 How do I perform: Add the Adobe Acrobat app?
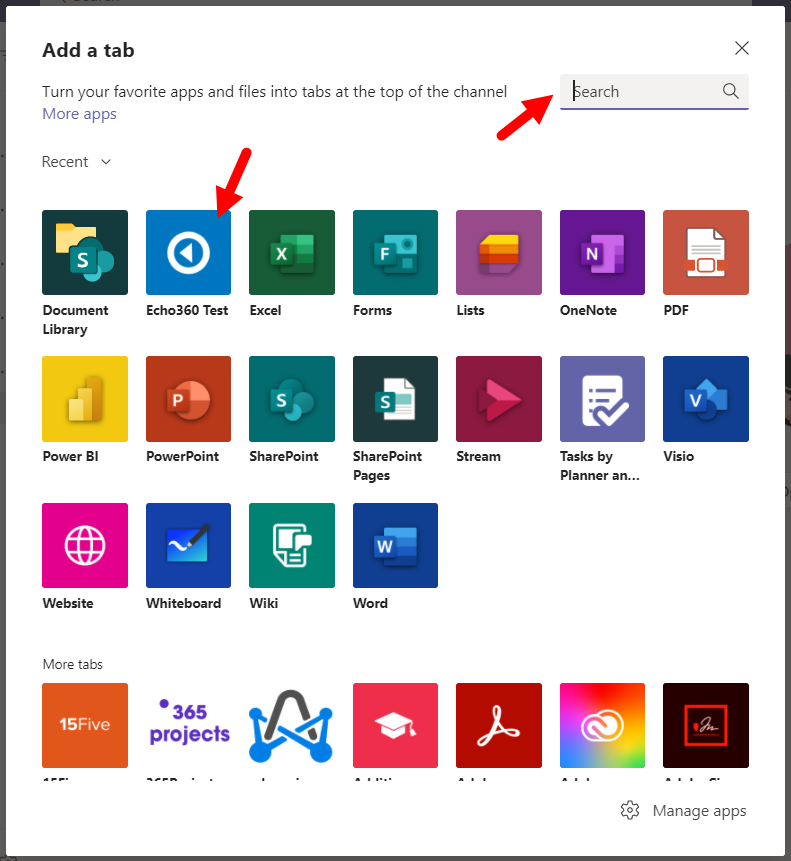point(498,725)
